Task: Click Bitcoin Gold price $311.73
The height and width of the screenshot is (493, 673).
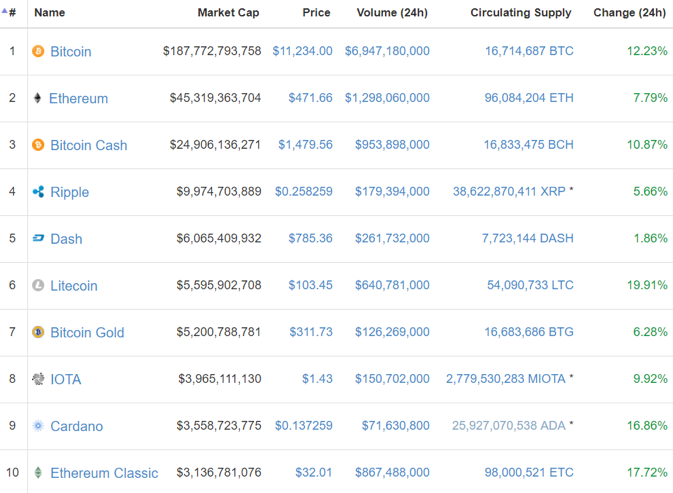Action: 311,332
